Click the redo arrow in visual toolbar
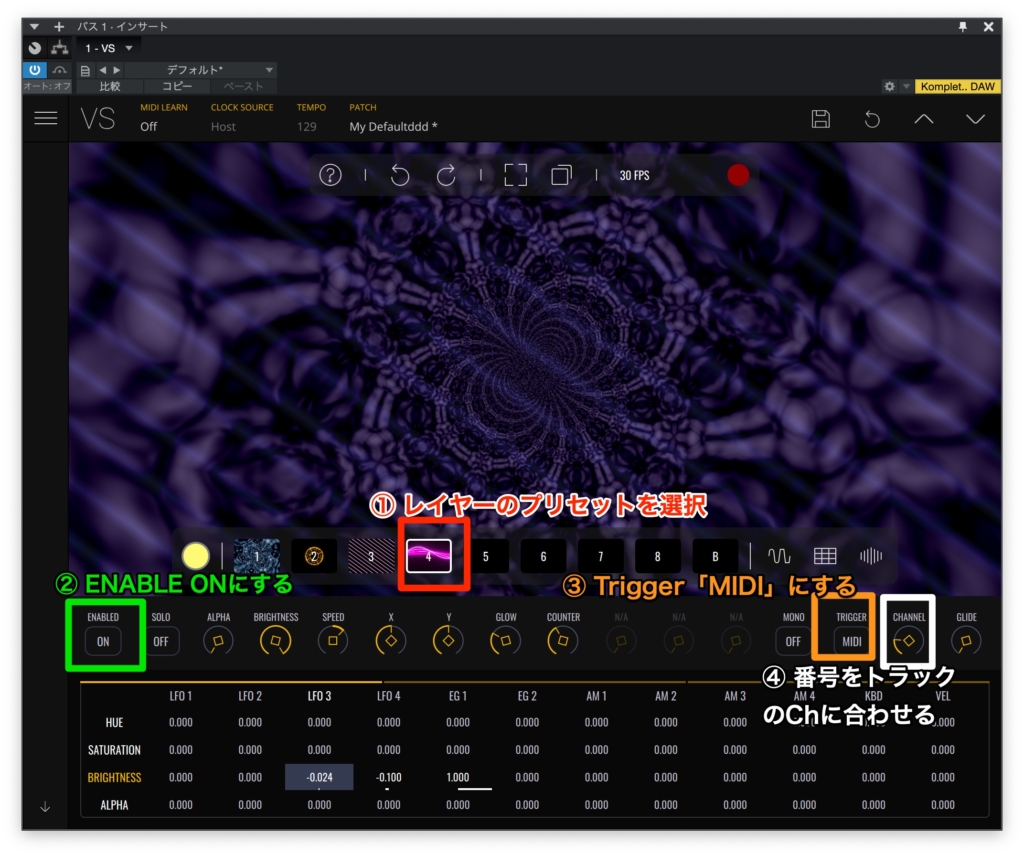The width and height of the screenshot is (1024, 856). coord(447,175)
